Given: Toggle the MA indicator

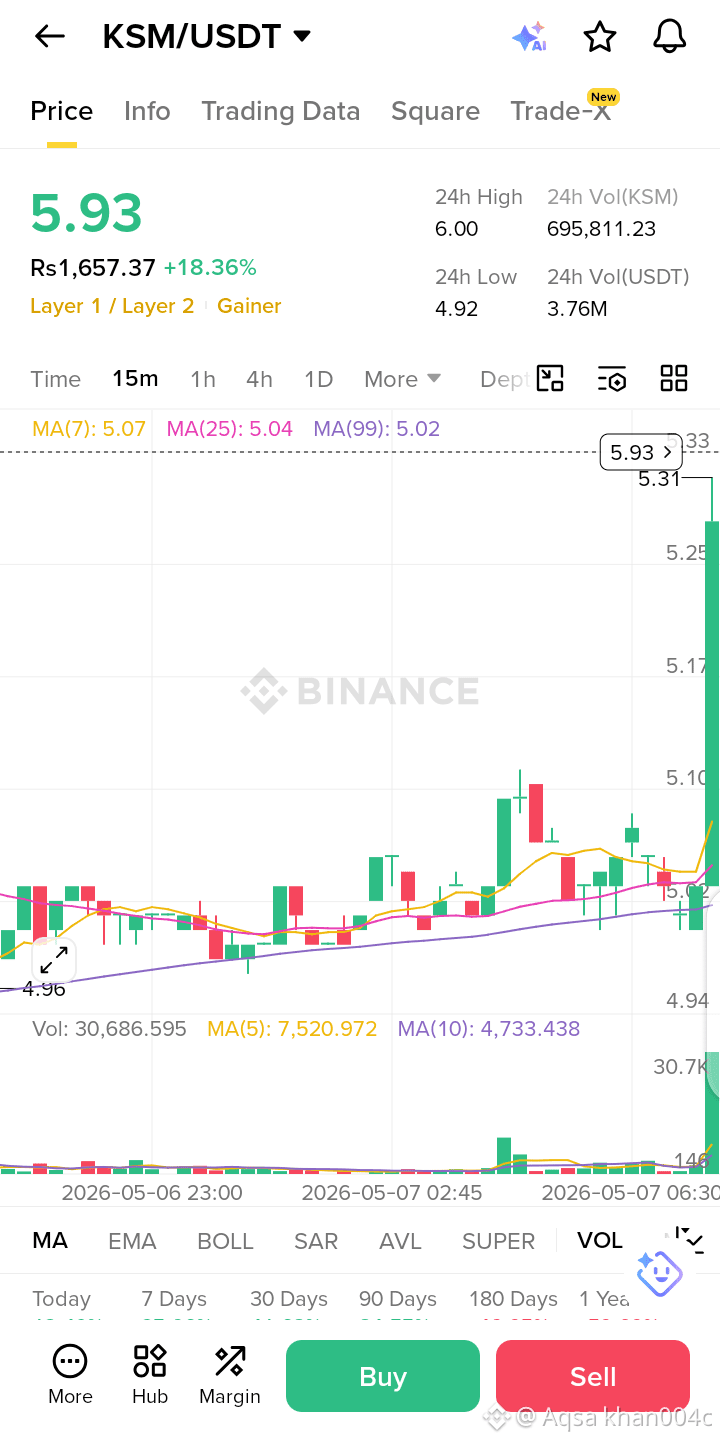Looking at the screenshot, I should pyautogui.click(x=50, y=1241).
